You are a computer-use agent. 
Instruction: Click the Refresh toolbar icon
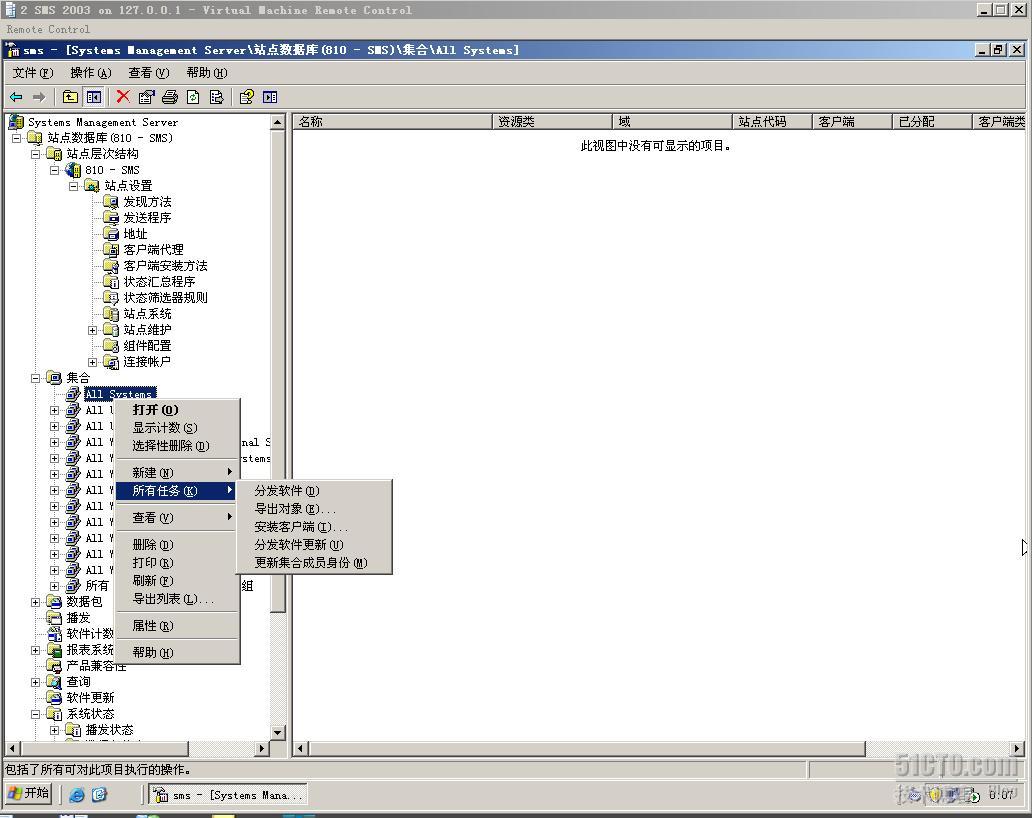(x=193, y=97)
